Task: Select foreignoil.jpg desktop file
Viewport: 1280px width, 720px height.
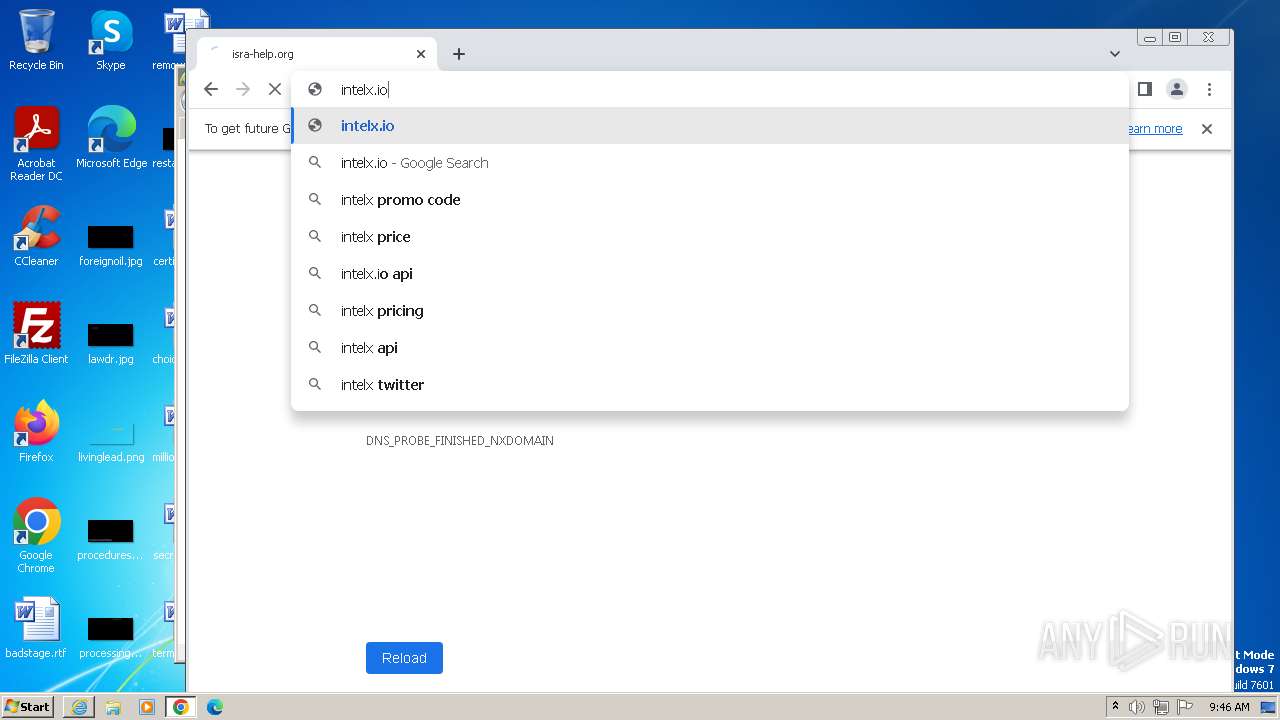Action: 111,246
